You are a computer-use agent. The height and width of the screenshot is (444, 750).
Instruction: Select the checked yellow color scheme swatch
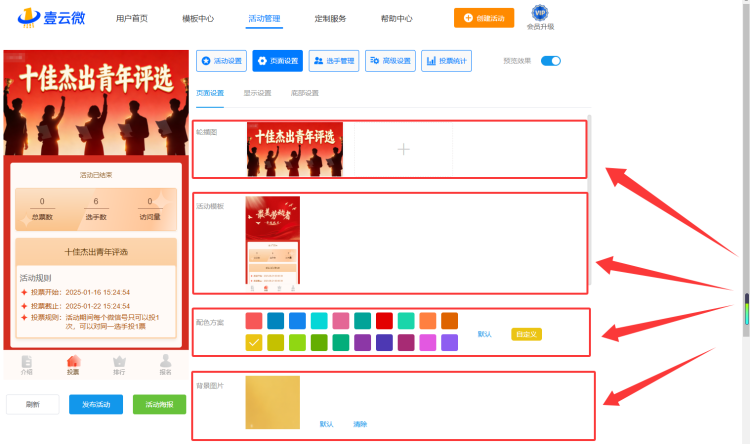coord(254,343)
